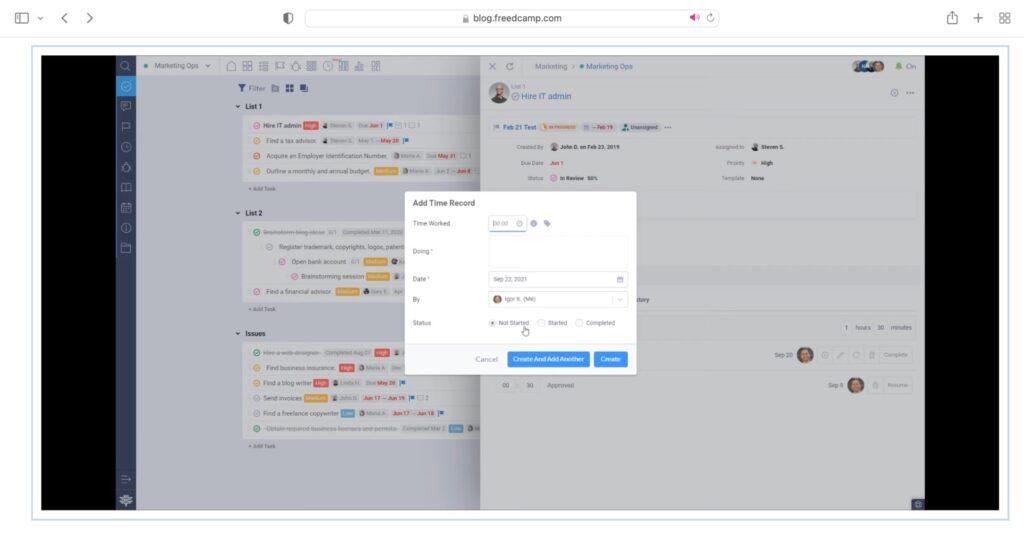Open the Discussions chat icon in the sidebar

pos(126,106)
